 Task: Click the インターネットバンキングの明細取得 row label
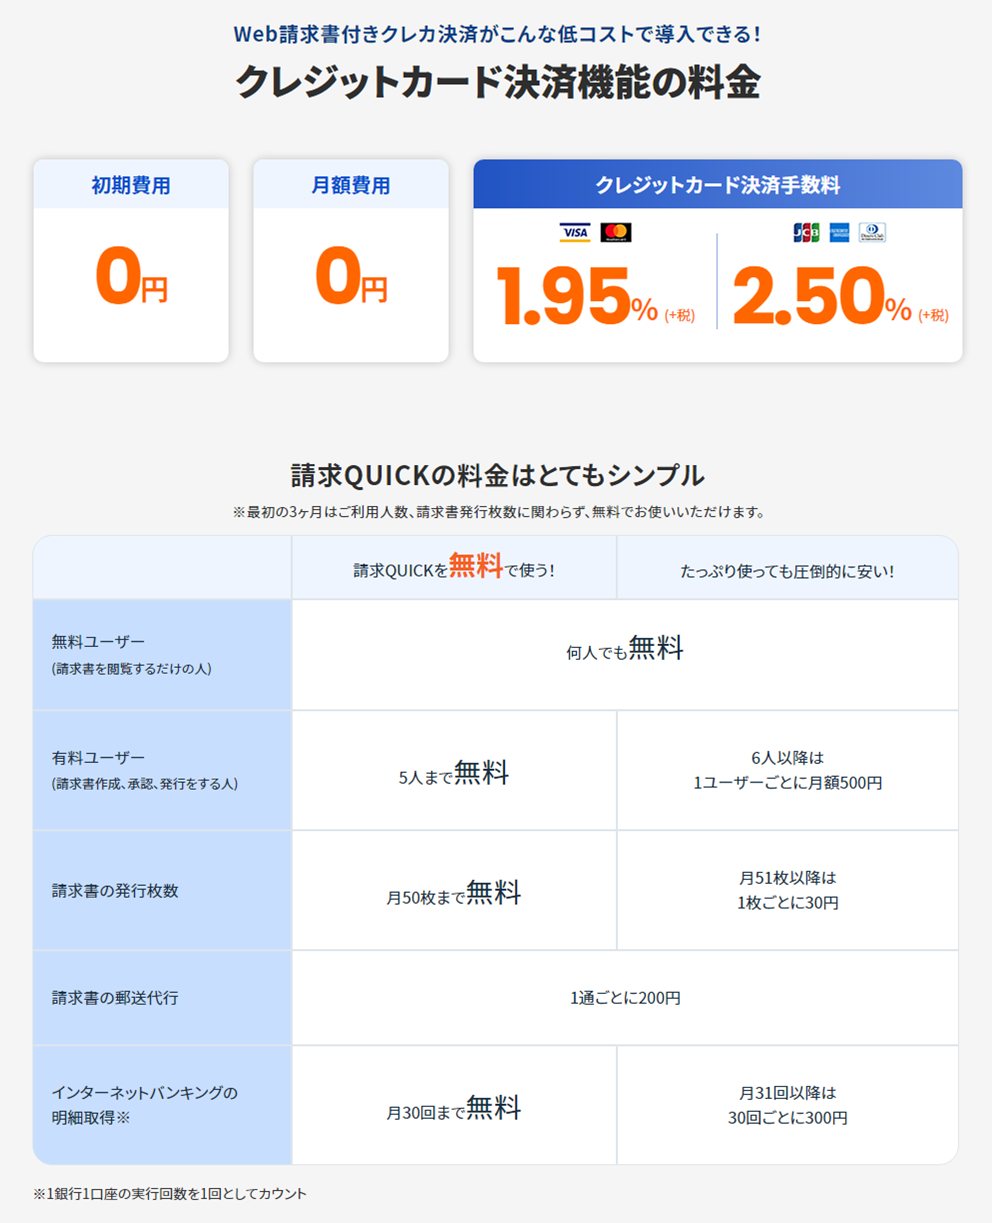pos(162,1105)
